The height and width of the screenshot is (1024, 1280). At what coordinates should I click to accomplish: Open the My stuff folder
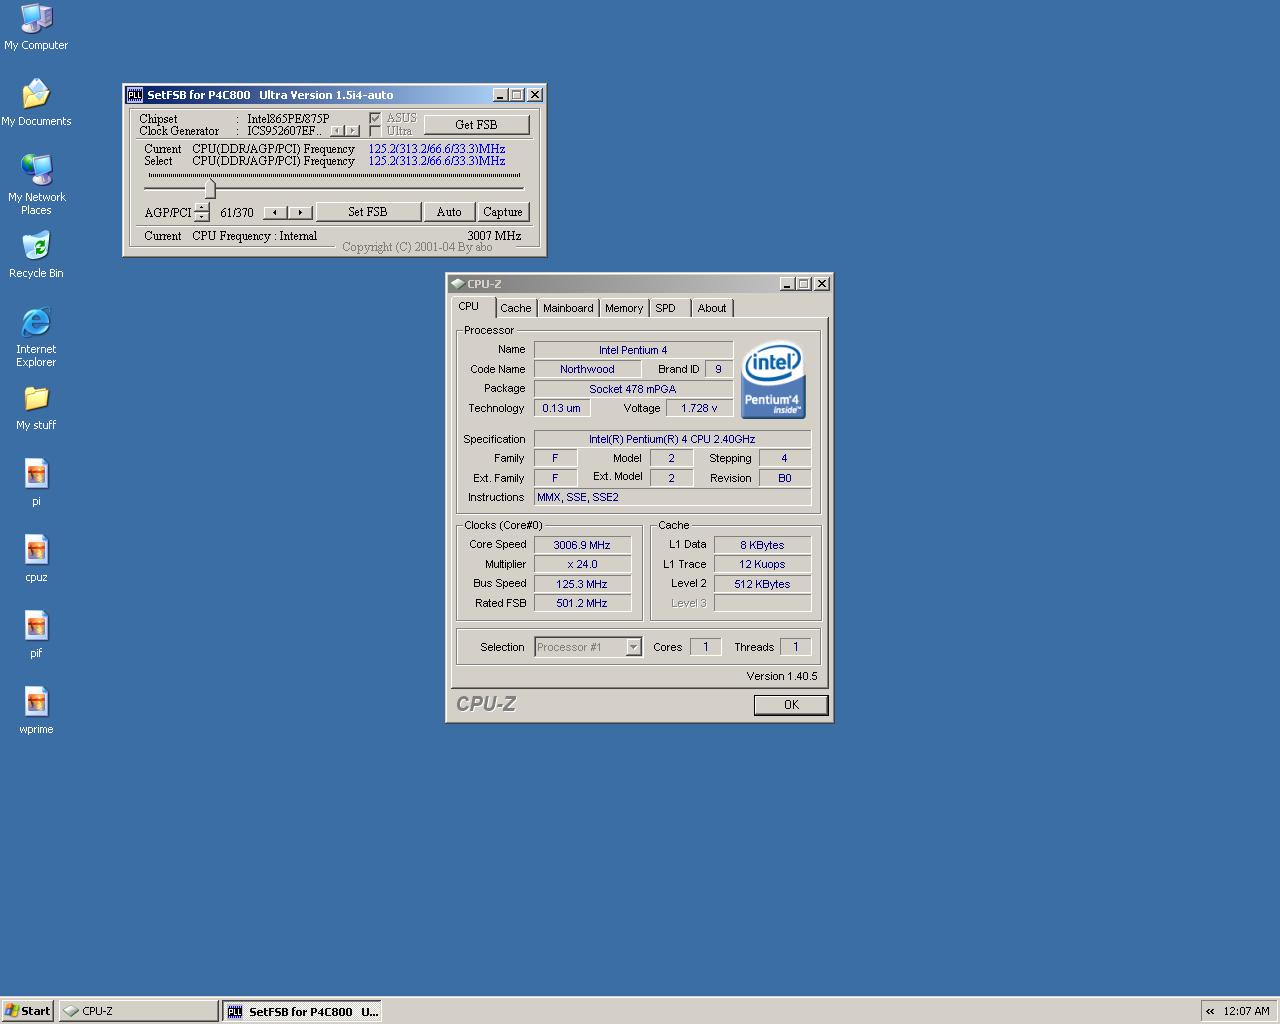click(x=36, y=408)
